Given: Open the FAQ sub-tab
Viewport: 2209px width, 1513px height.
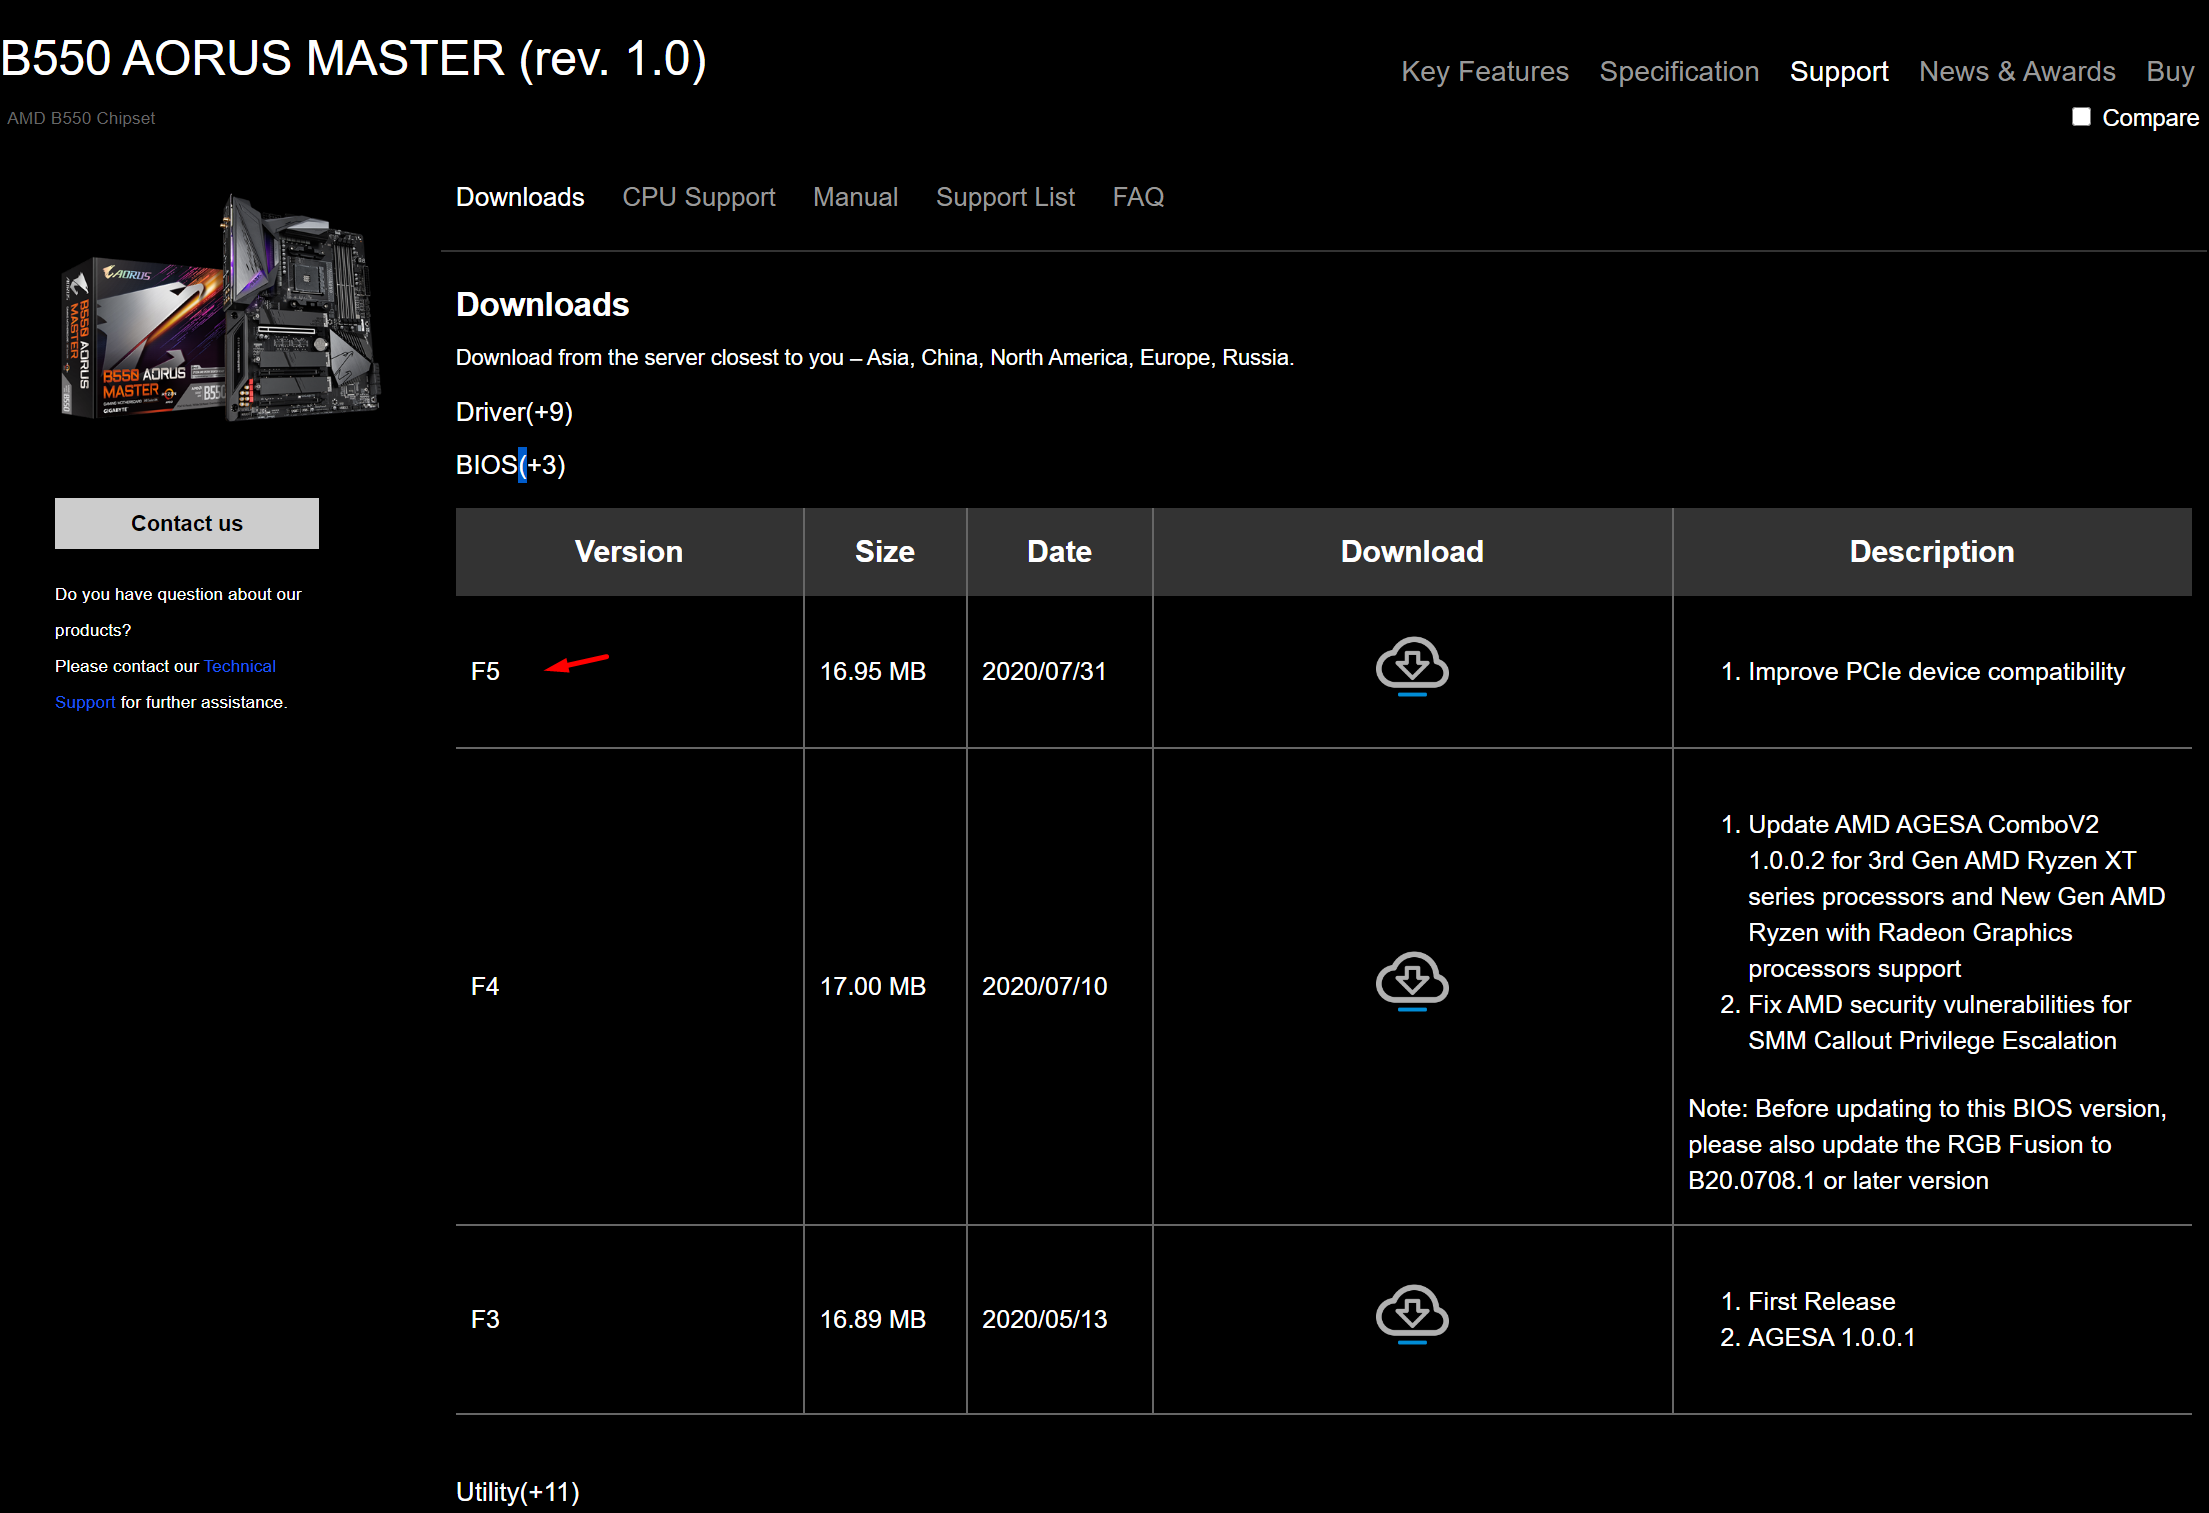Looking at the screenshot, I should pos(1138,197).
